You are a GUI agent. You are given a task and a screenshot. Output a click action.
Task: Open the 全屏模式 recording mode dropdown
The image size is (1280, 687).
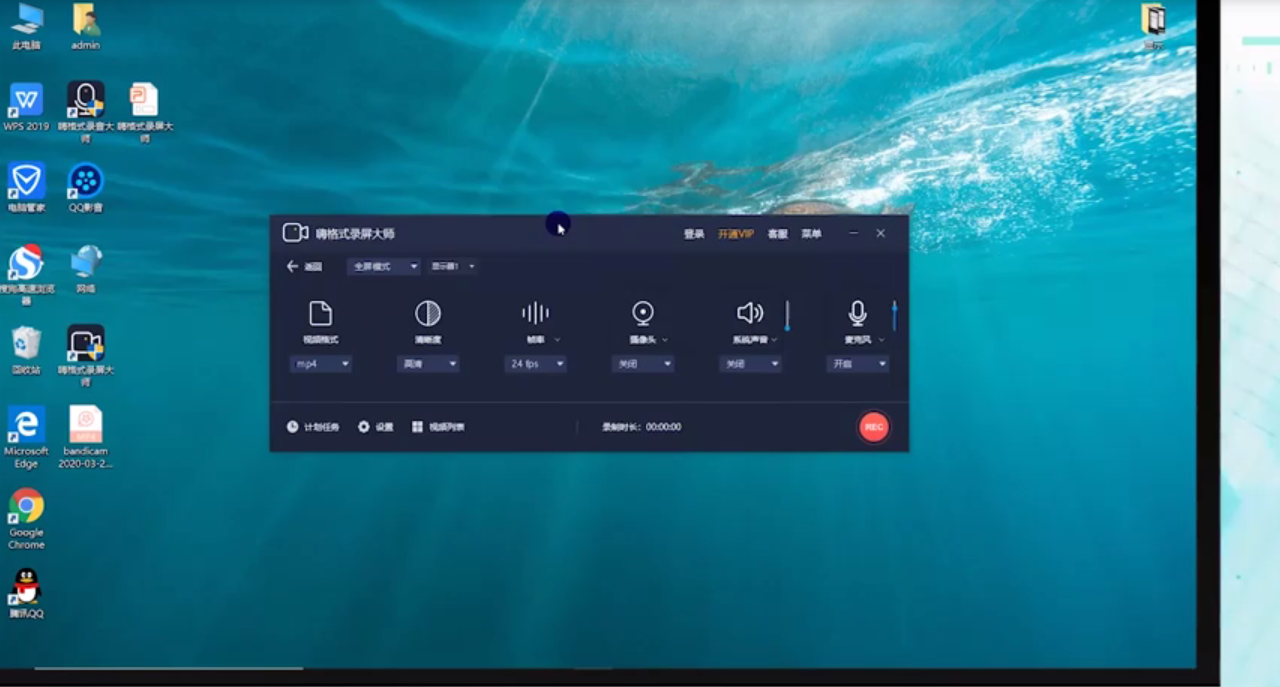pyautogui.click(x=384, y=266)
